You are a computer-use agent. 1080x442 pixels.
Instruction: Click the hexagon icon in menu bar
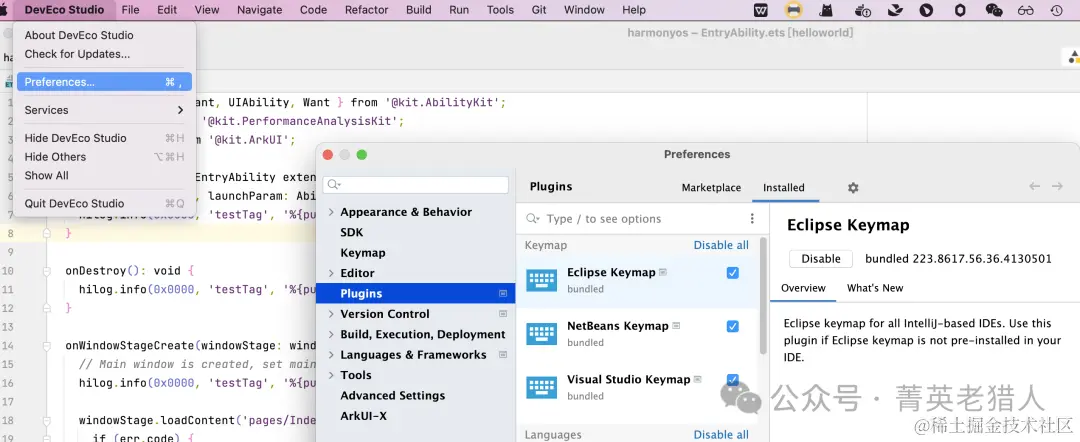(960, 10)
